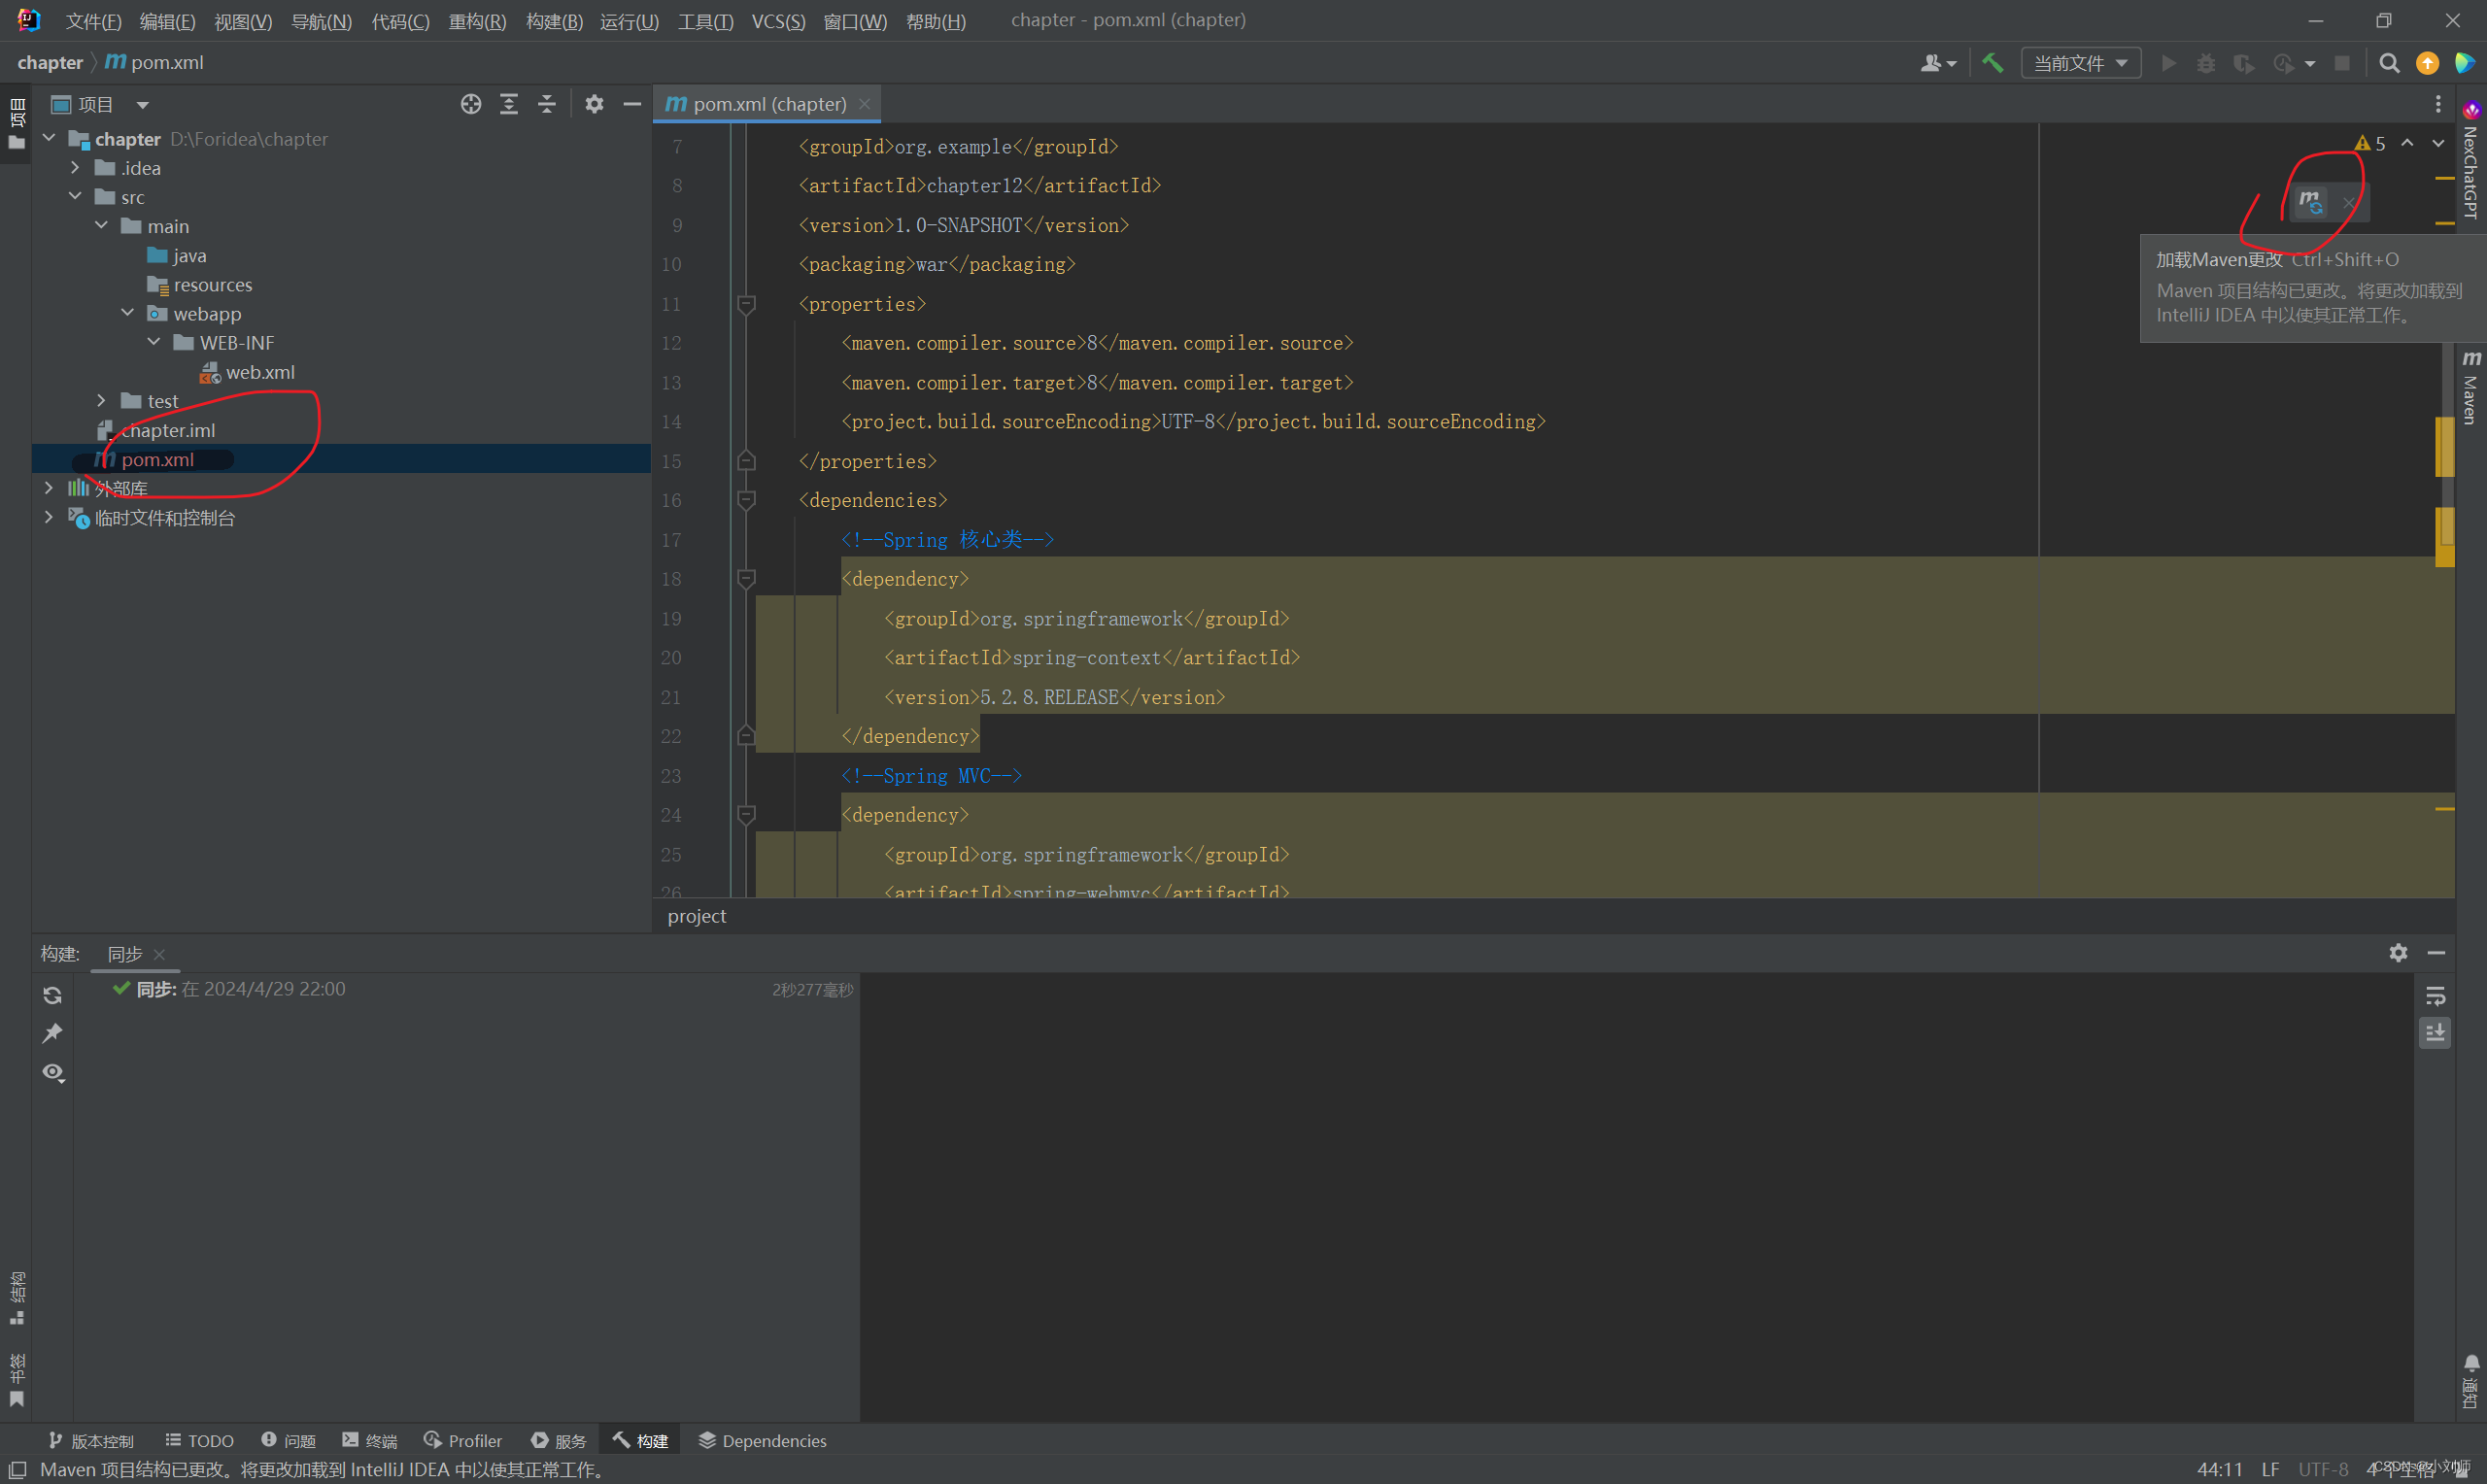Open project panel gear options
Screen dimensions: 2487x1484
coord(594,104)
